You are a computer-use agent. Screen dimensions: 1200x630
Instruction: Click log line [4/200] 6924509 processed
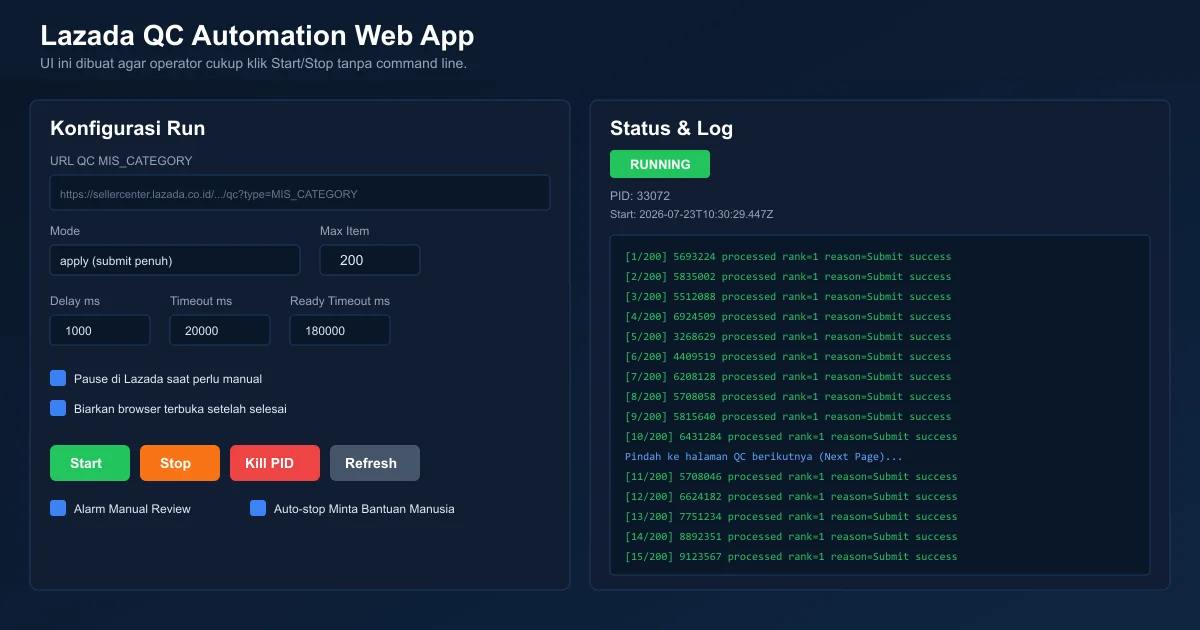[788, 317]
